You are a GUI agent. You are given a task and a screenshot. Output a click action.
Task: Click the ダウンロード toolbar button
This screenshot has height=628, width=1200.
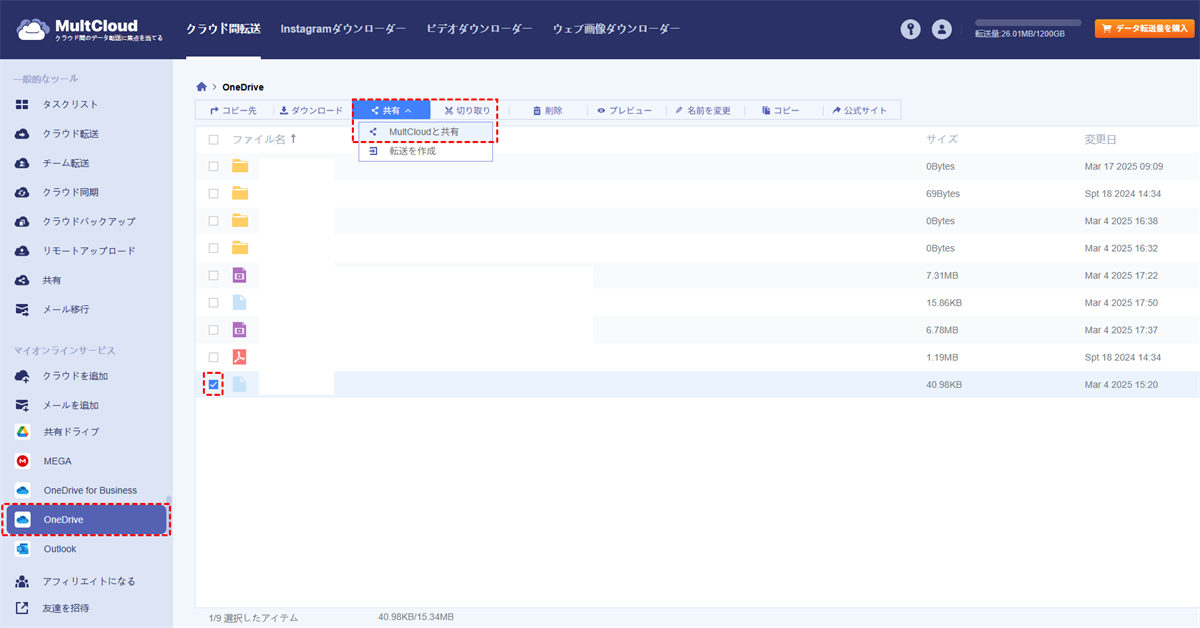pyautogui.click(x=311, y=110)
